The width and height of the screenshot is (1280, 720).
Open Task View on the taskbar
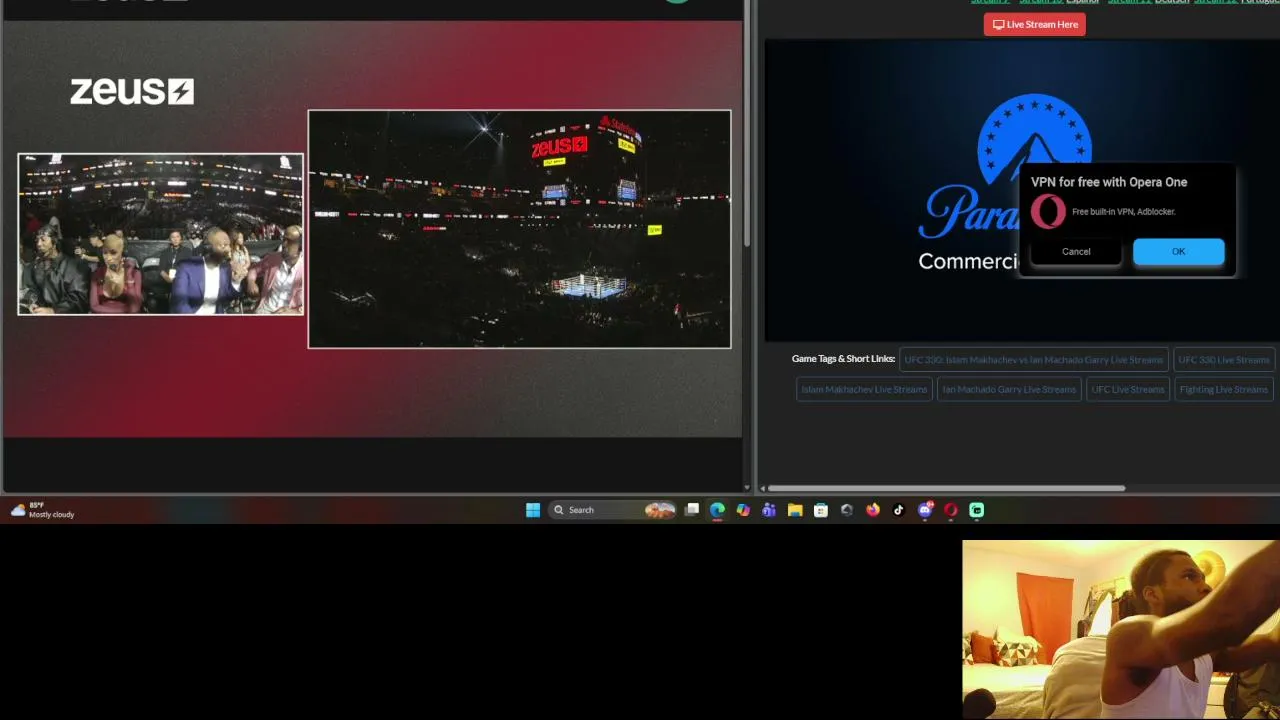point(691,510)
